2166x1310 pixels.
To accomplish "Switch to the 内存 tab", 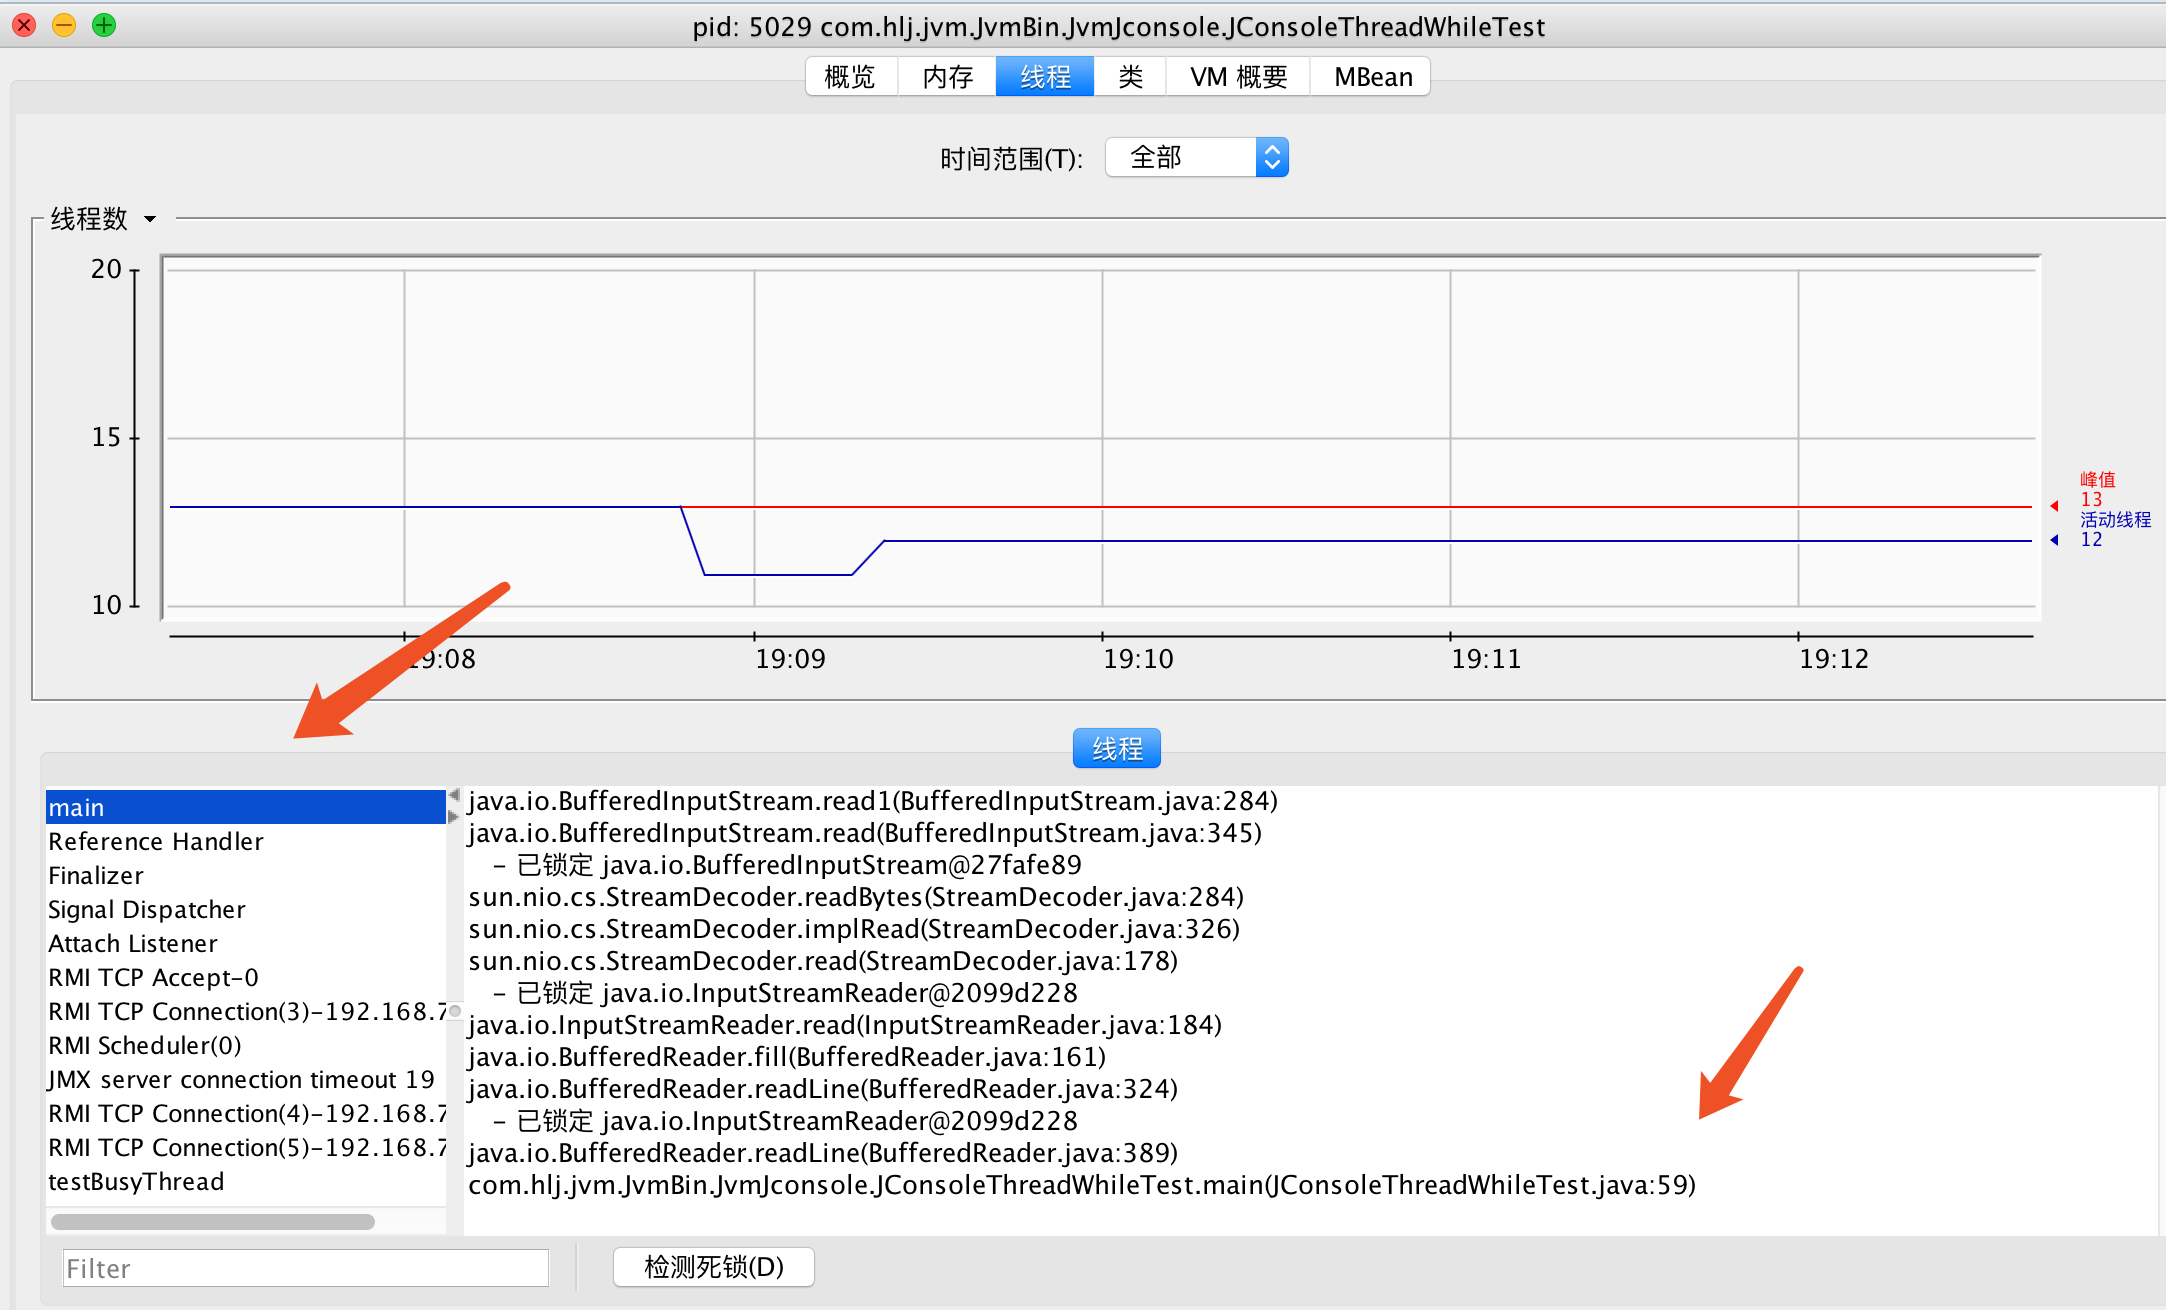I will coord(947,77).
